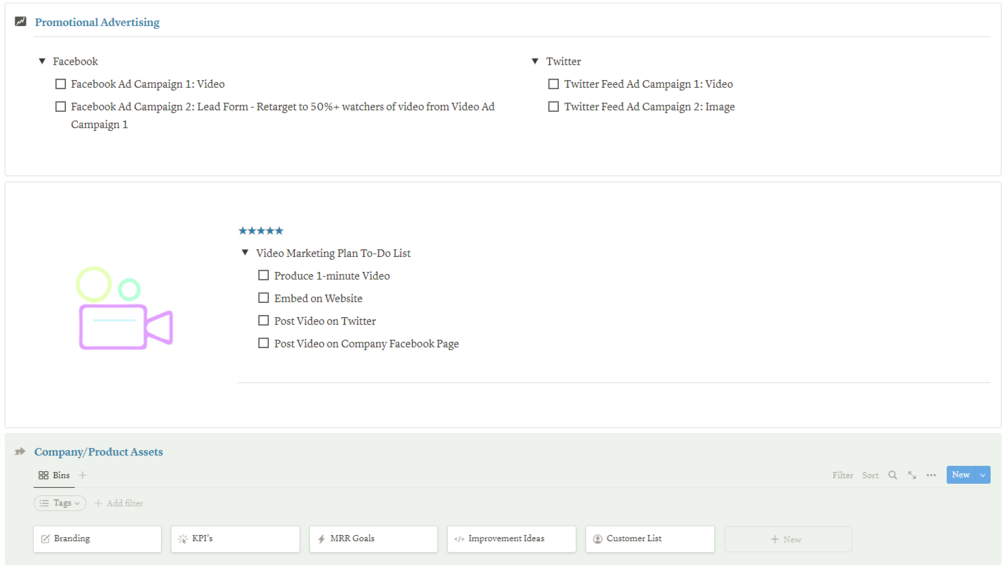The height and width of the screenshot is (570, 1005).
Task: Open the MRR Goals card
Action: [x=373, y=539]
